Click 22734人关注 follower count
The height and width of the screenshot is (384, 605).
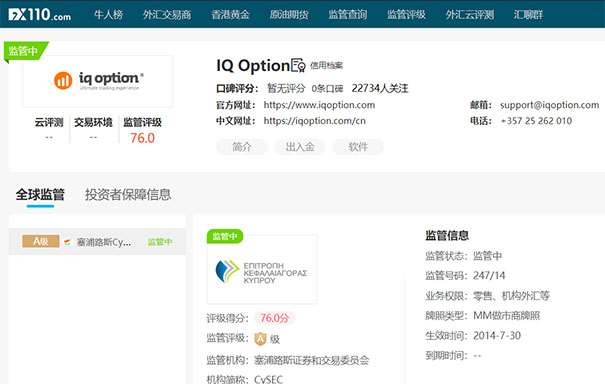[380, 88]
